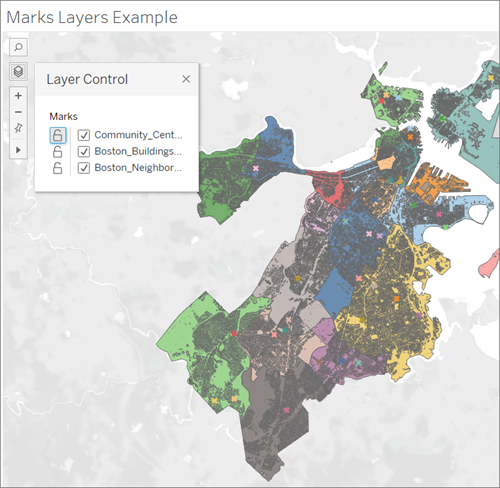Image resolution: width=500 pixels, height=488 pixels.
Task: Click the pin to reset map view
Action: tap(18, 128)
